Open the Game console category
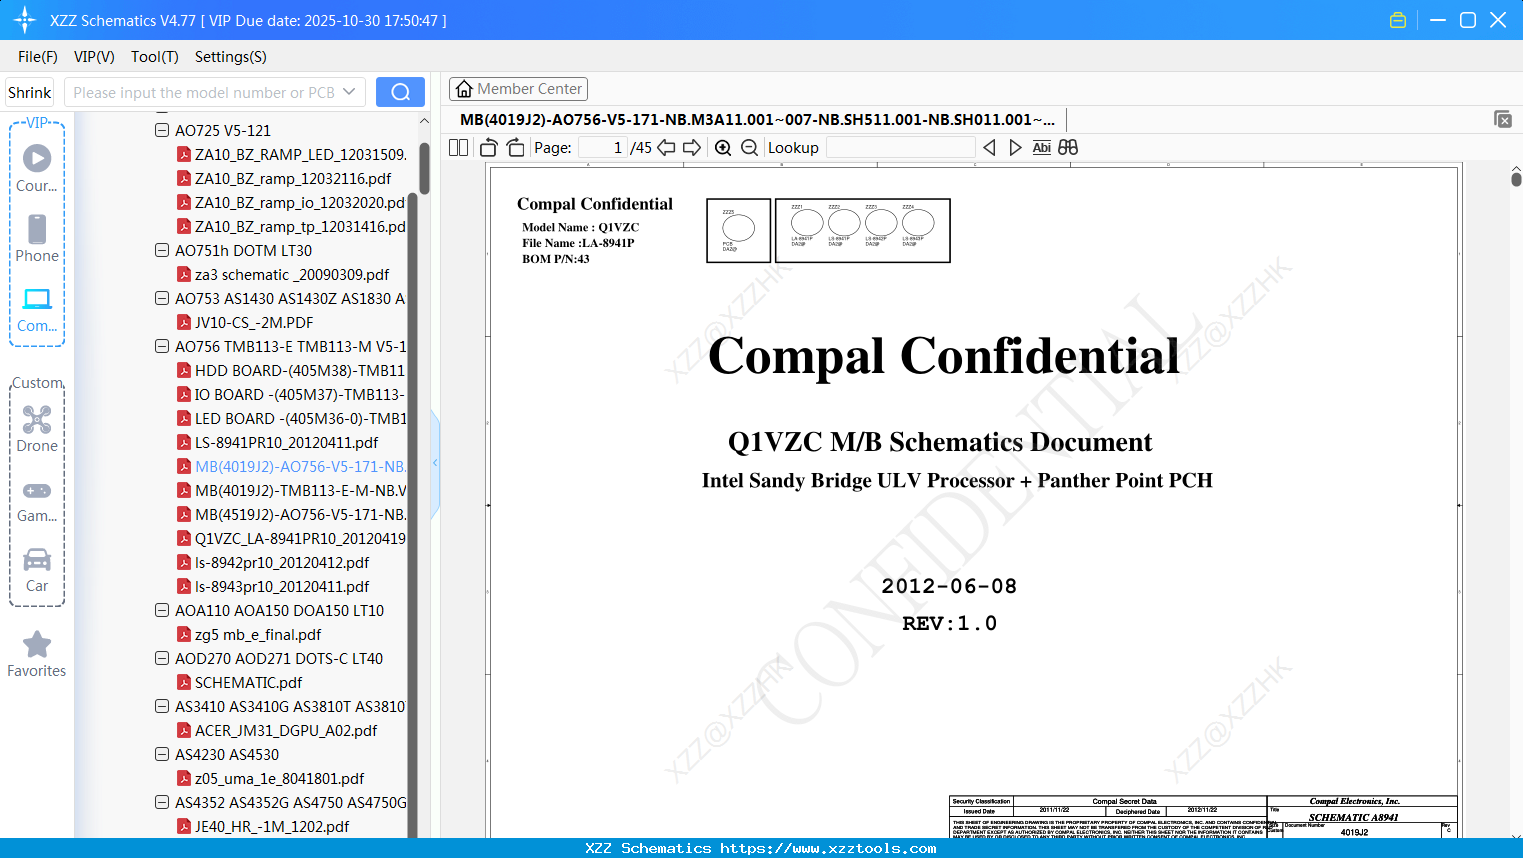This screenshot has height=858, width=1523. click(x=37, y=501)
